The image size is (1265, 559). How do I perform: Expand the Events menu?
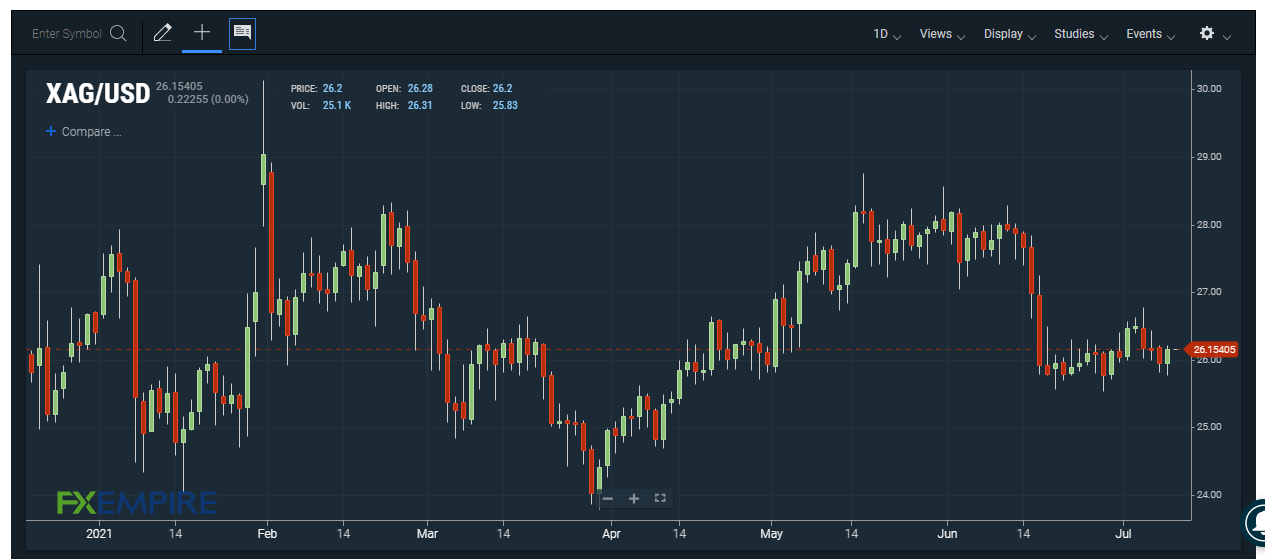click(1150, 34)
